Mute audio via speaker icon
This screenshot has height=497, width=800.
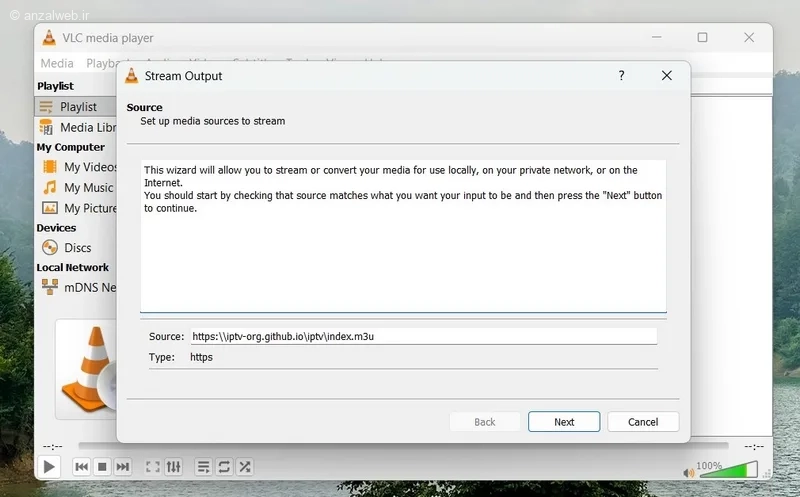[689, 473]
